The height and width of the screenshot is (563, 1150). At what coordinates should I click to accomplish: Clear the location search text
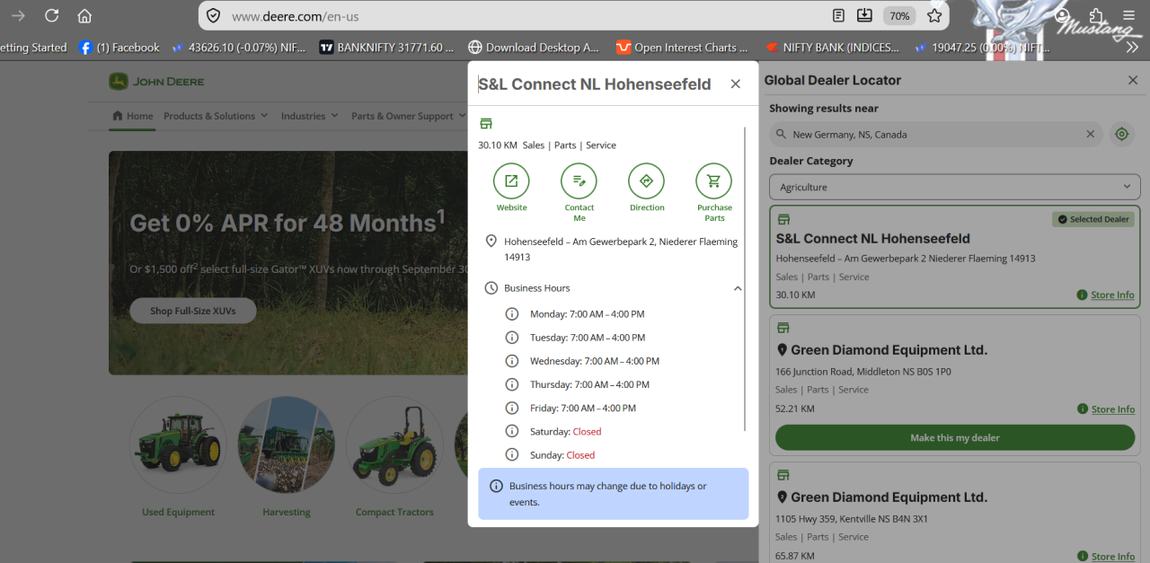[1090, 134]
